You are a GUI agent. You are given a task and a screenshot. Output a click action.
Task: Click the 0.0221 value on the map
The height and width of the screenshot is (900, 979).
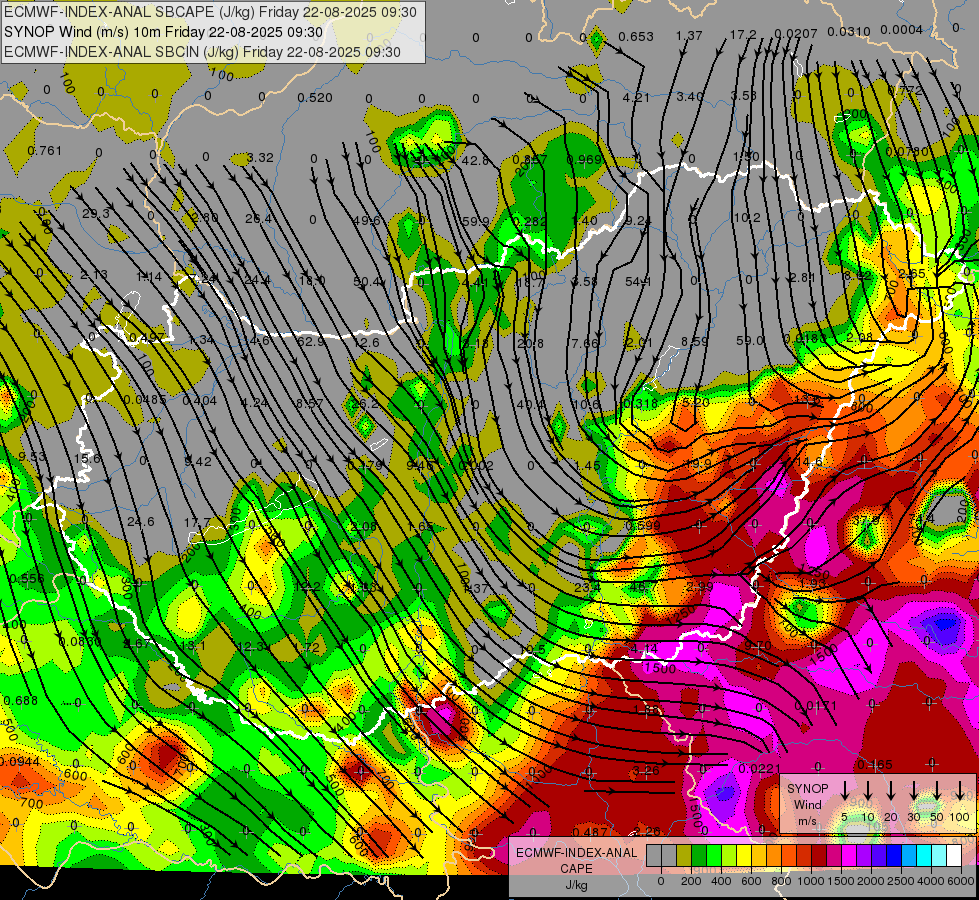[759, 768]
